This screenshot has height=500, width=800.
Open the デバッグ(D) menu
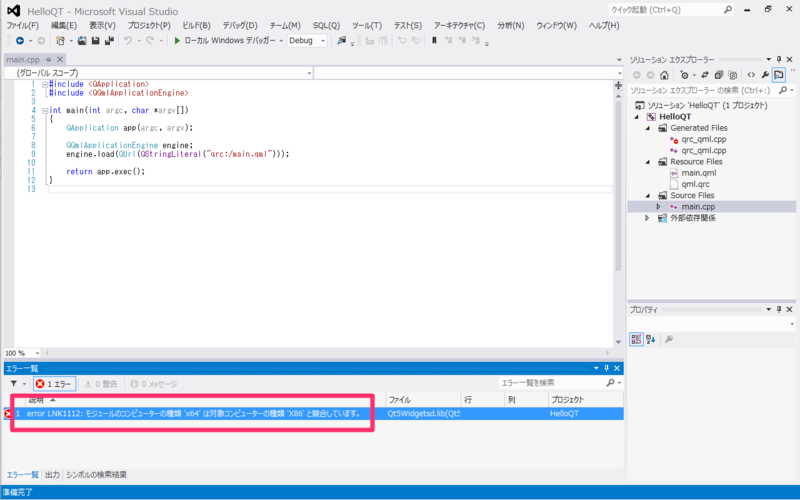point(240,25)
